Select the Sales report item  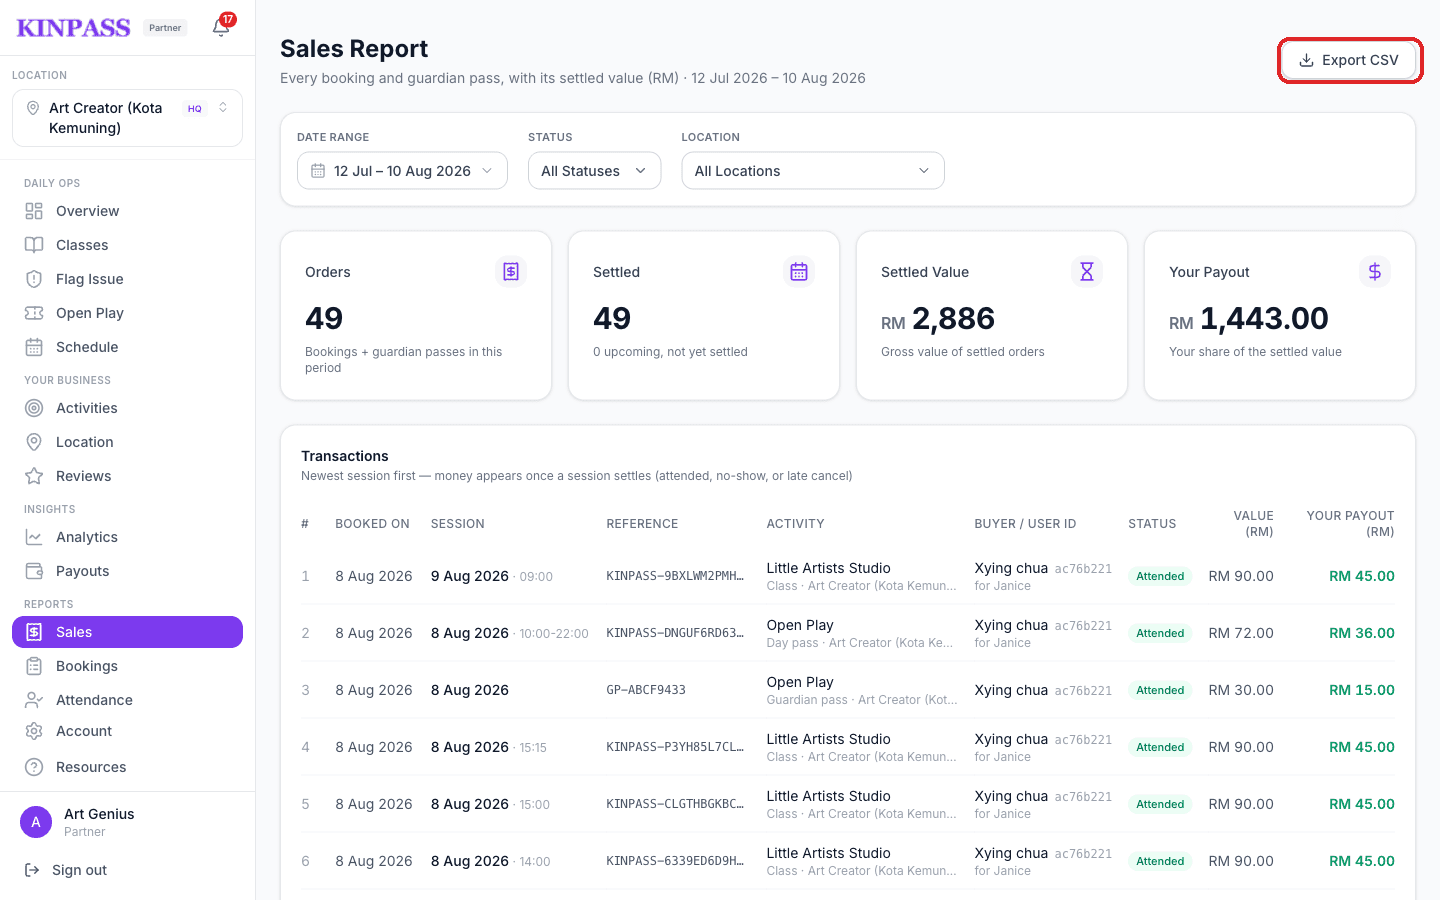point(127,632)
